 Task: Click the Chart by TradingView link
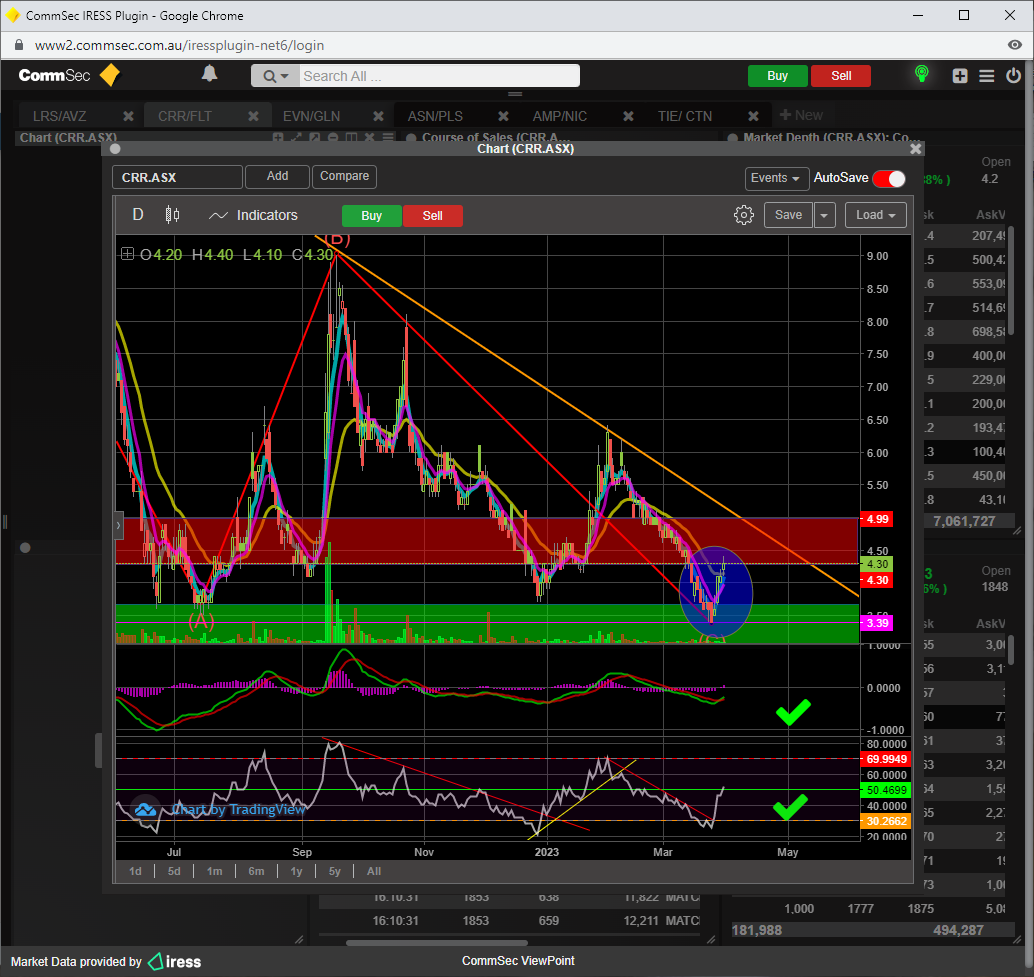tap(238, 810)
